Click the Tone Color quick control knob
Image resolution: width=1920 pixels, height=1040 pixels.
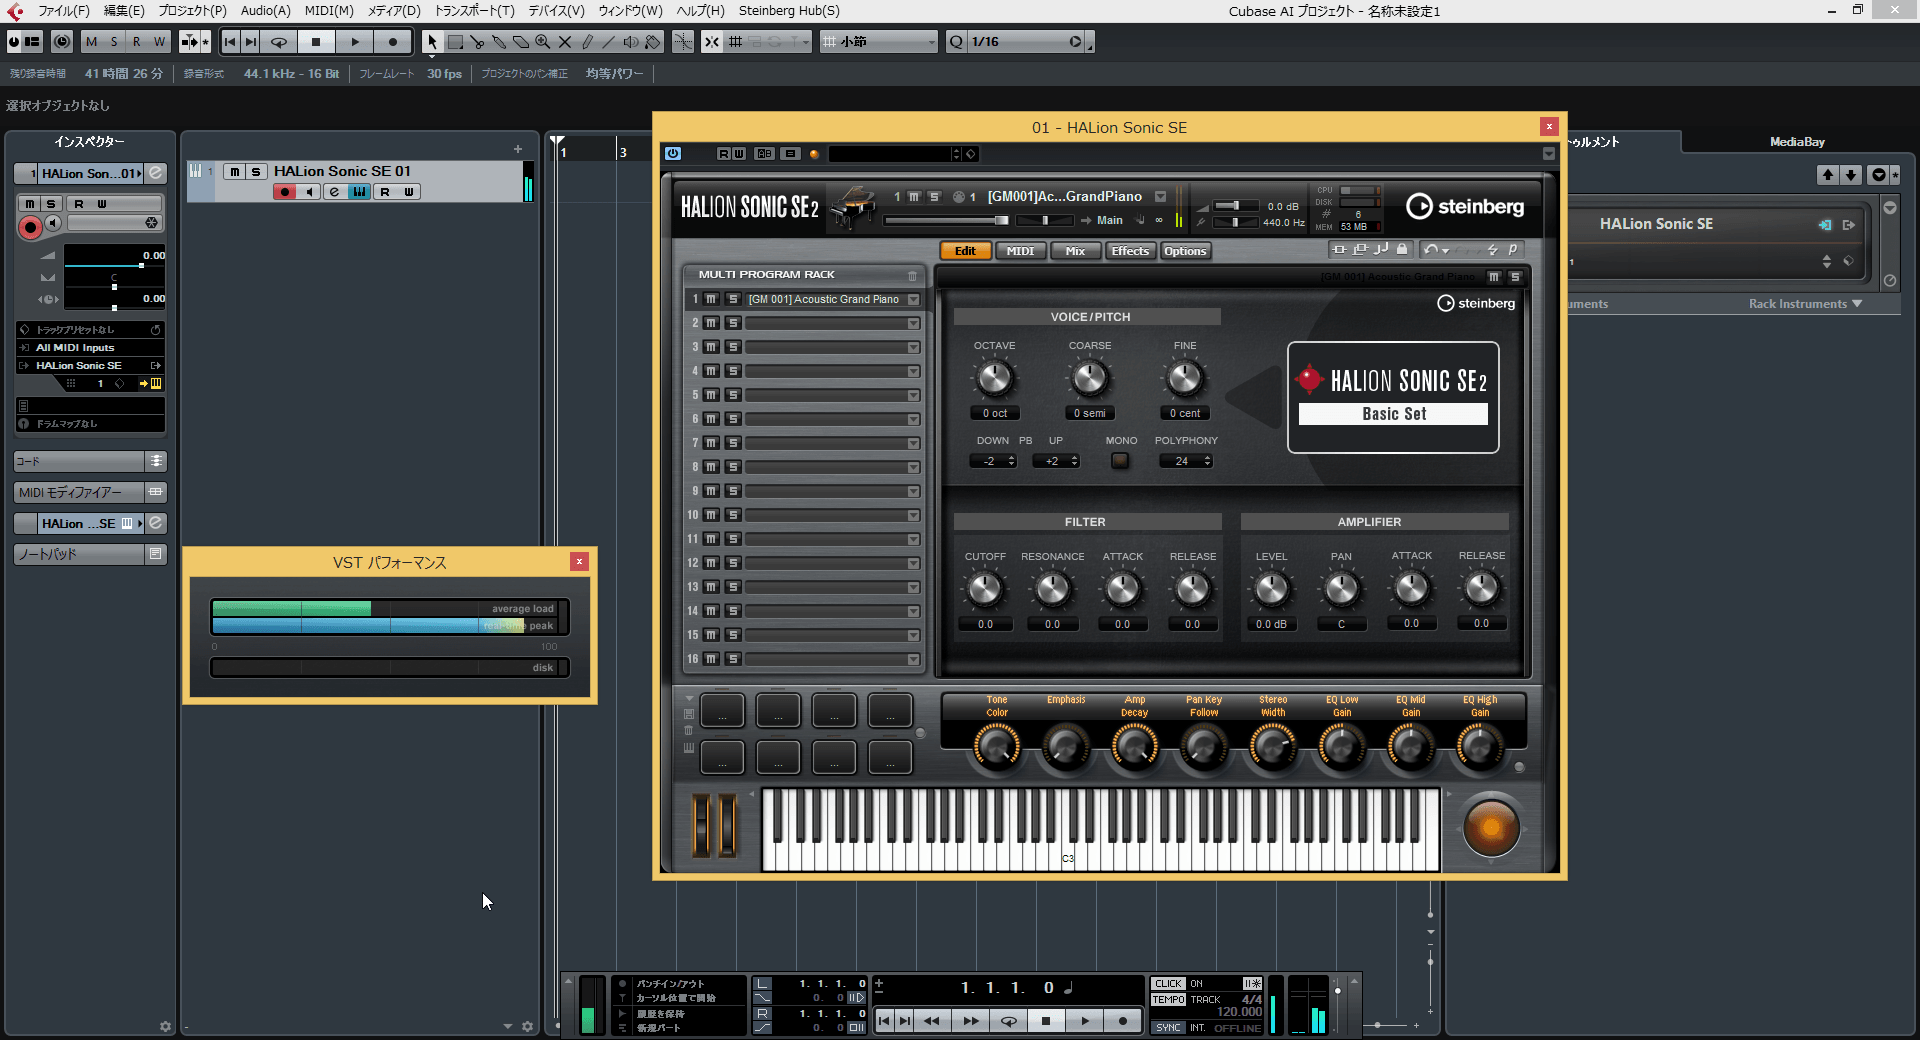click(x=997, y=746)
